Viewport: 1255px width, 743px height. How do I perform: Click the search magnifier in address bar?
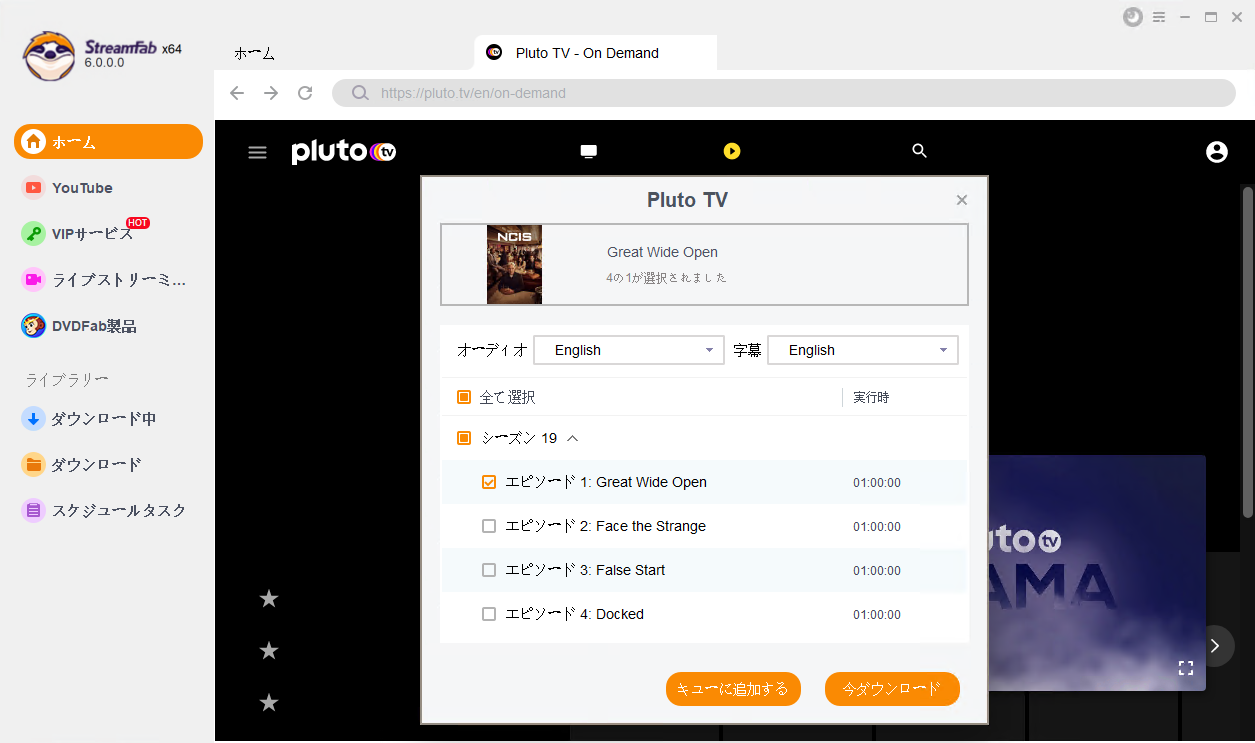(x=360, y=93)
